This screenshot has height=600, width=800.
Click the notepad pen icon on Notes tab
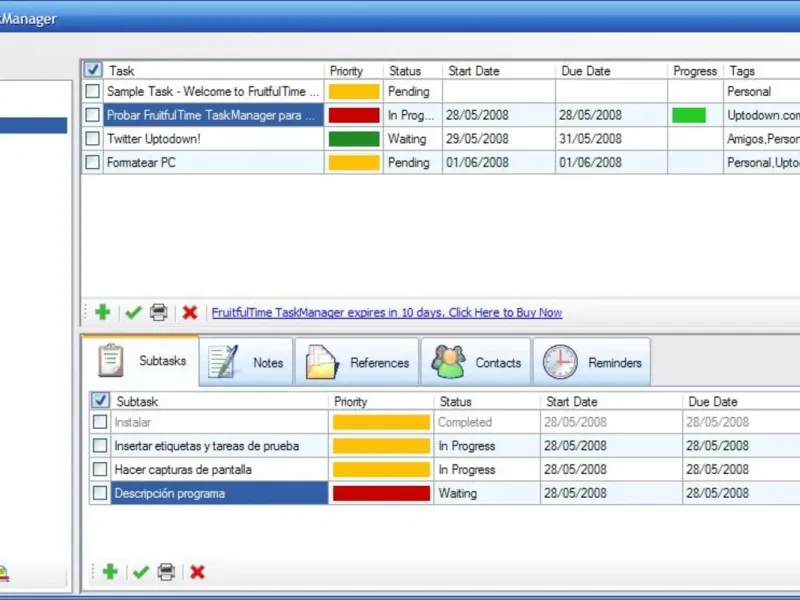click(223, 362)
